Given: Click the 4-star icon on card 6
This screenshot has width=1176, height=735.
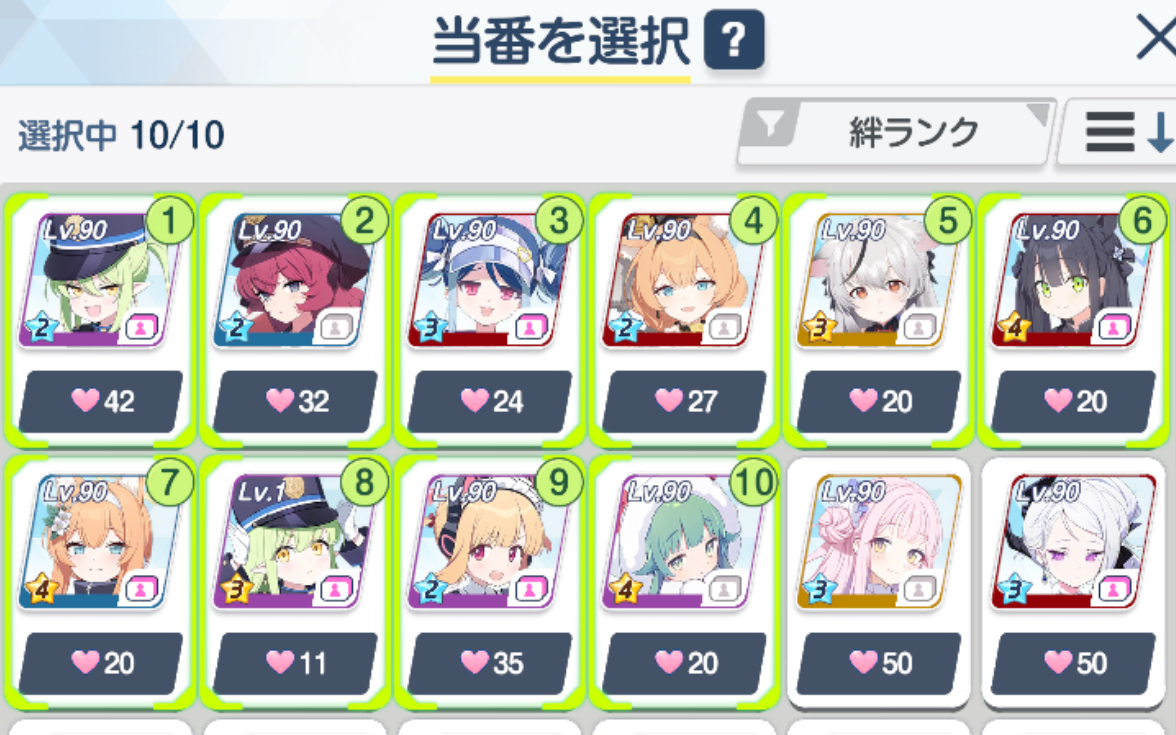Looking at the screenshot, I should point(1013,327).
